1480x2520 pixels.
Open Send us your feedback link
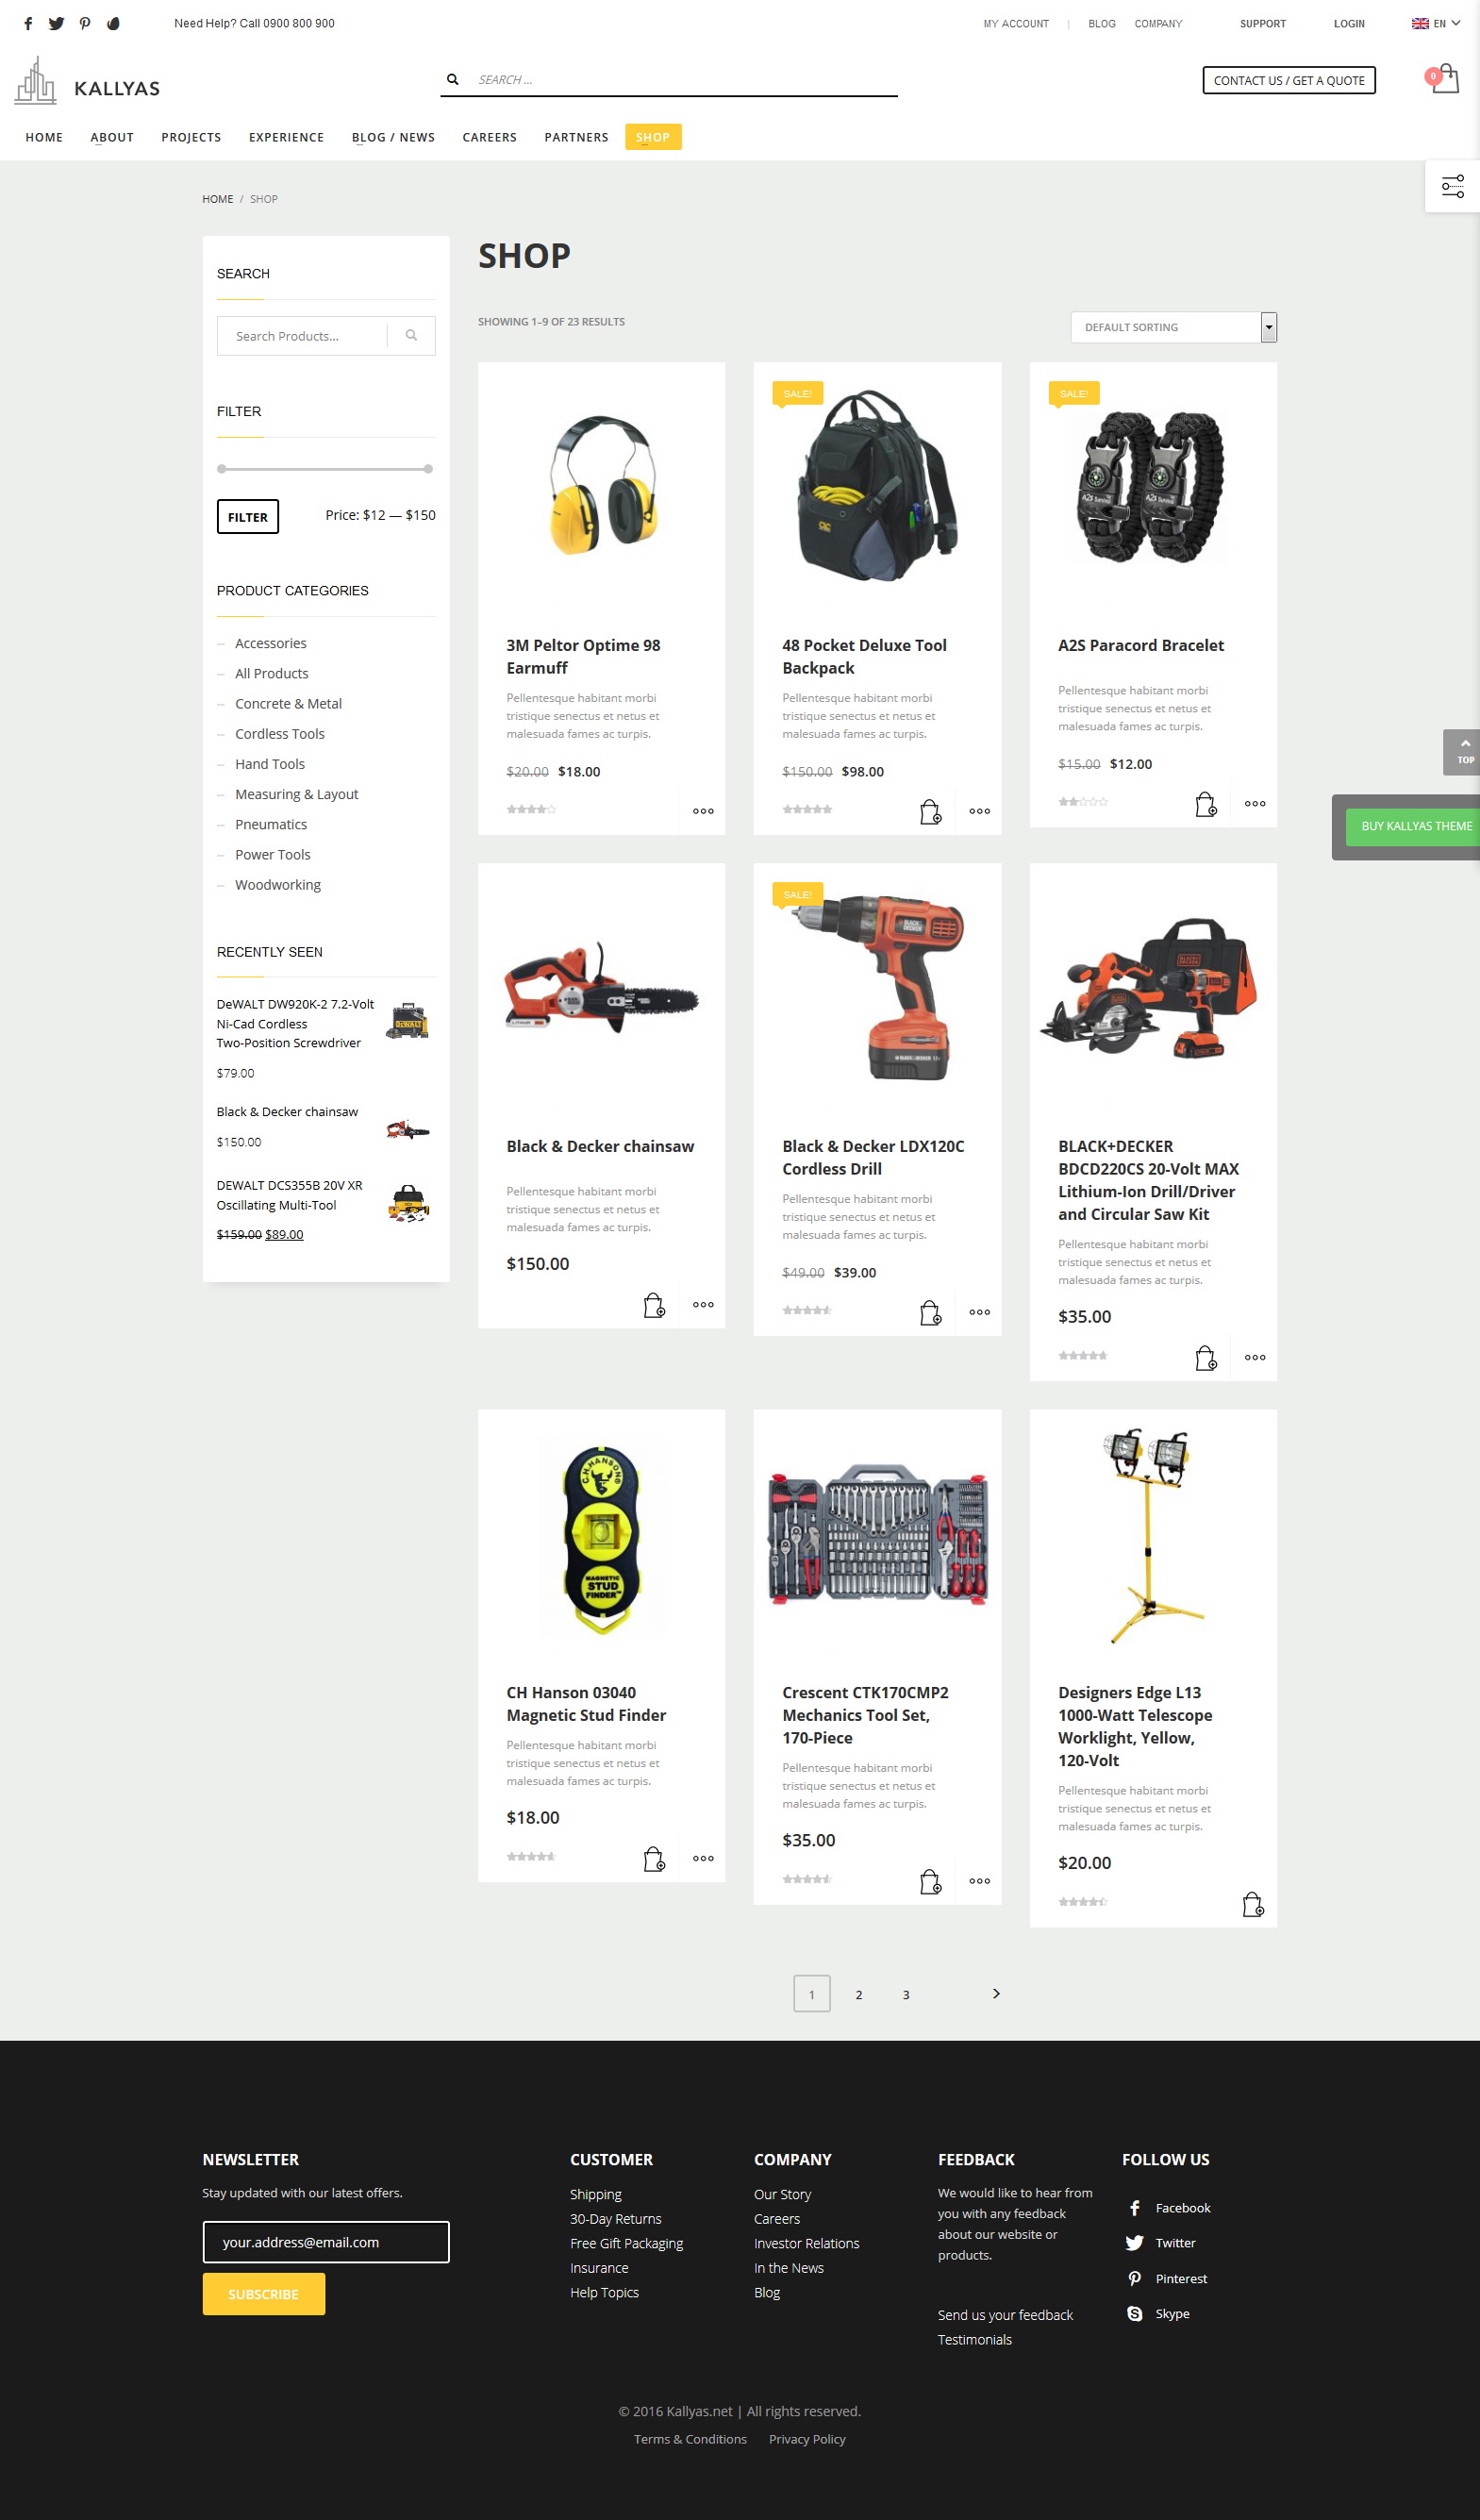[x=1005, y=2315]
